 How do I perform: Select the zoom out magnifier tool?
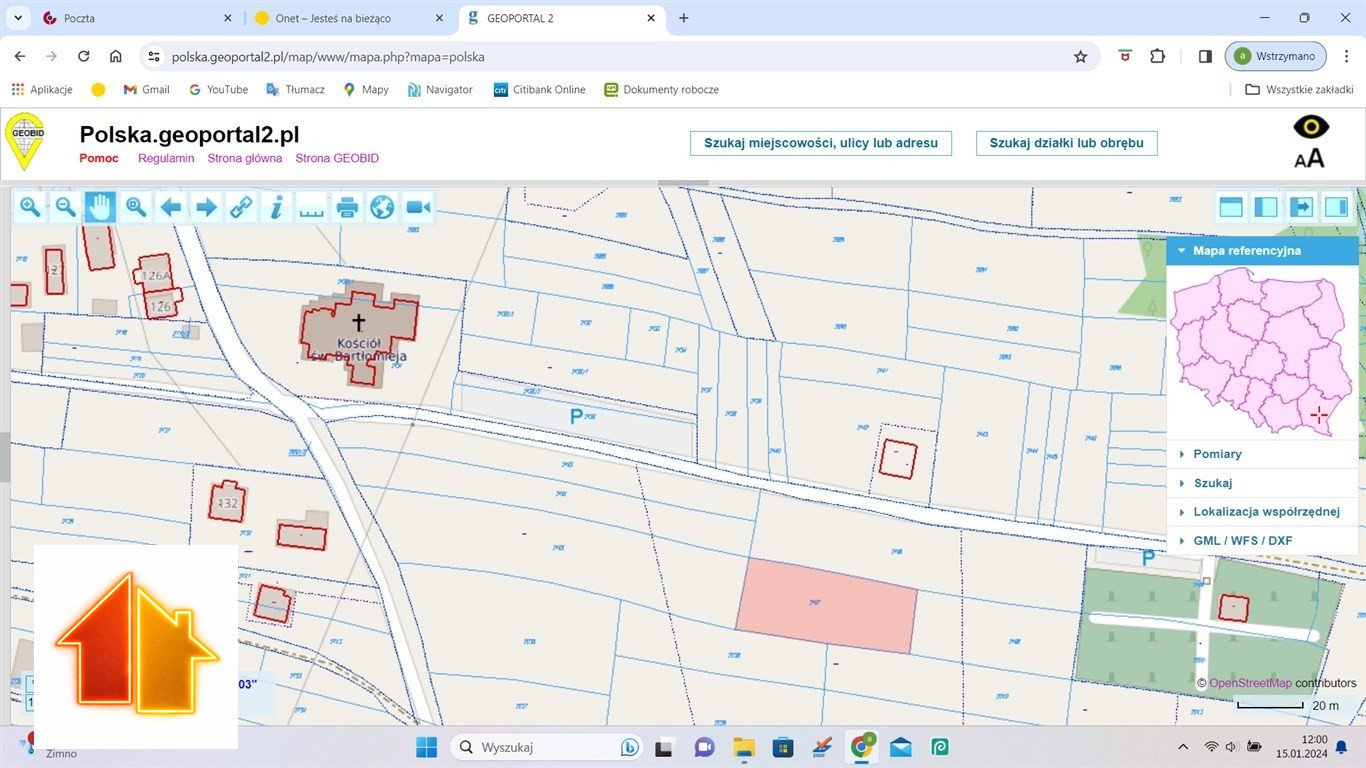(65, 207)
